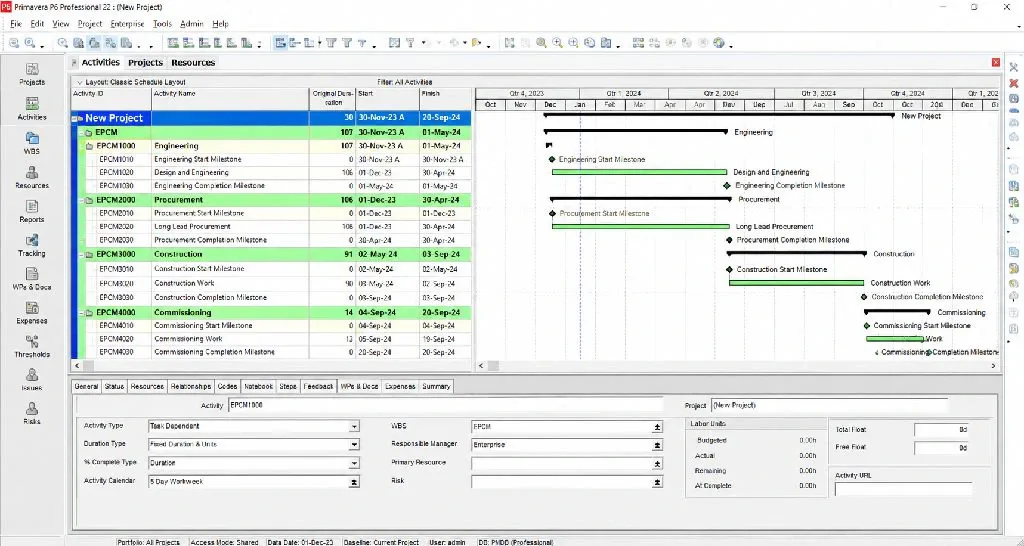1024x546 pixels.
Task: Open the Steps details tab
Action: coord(288,387)
